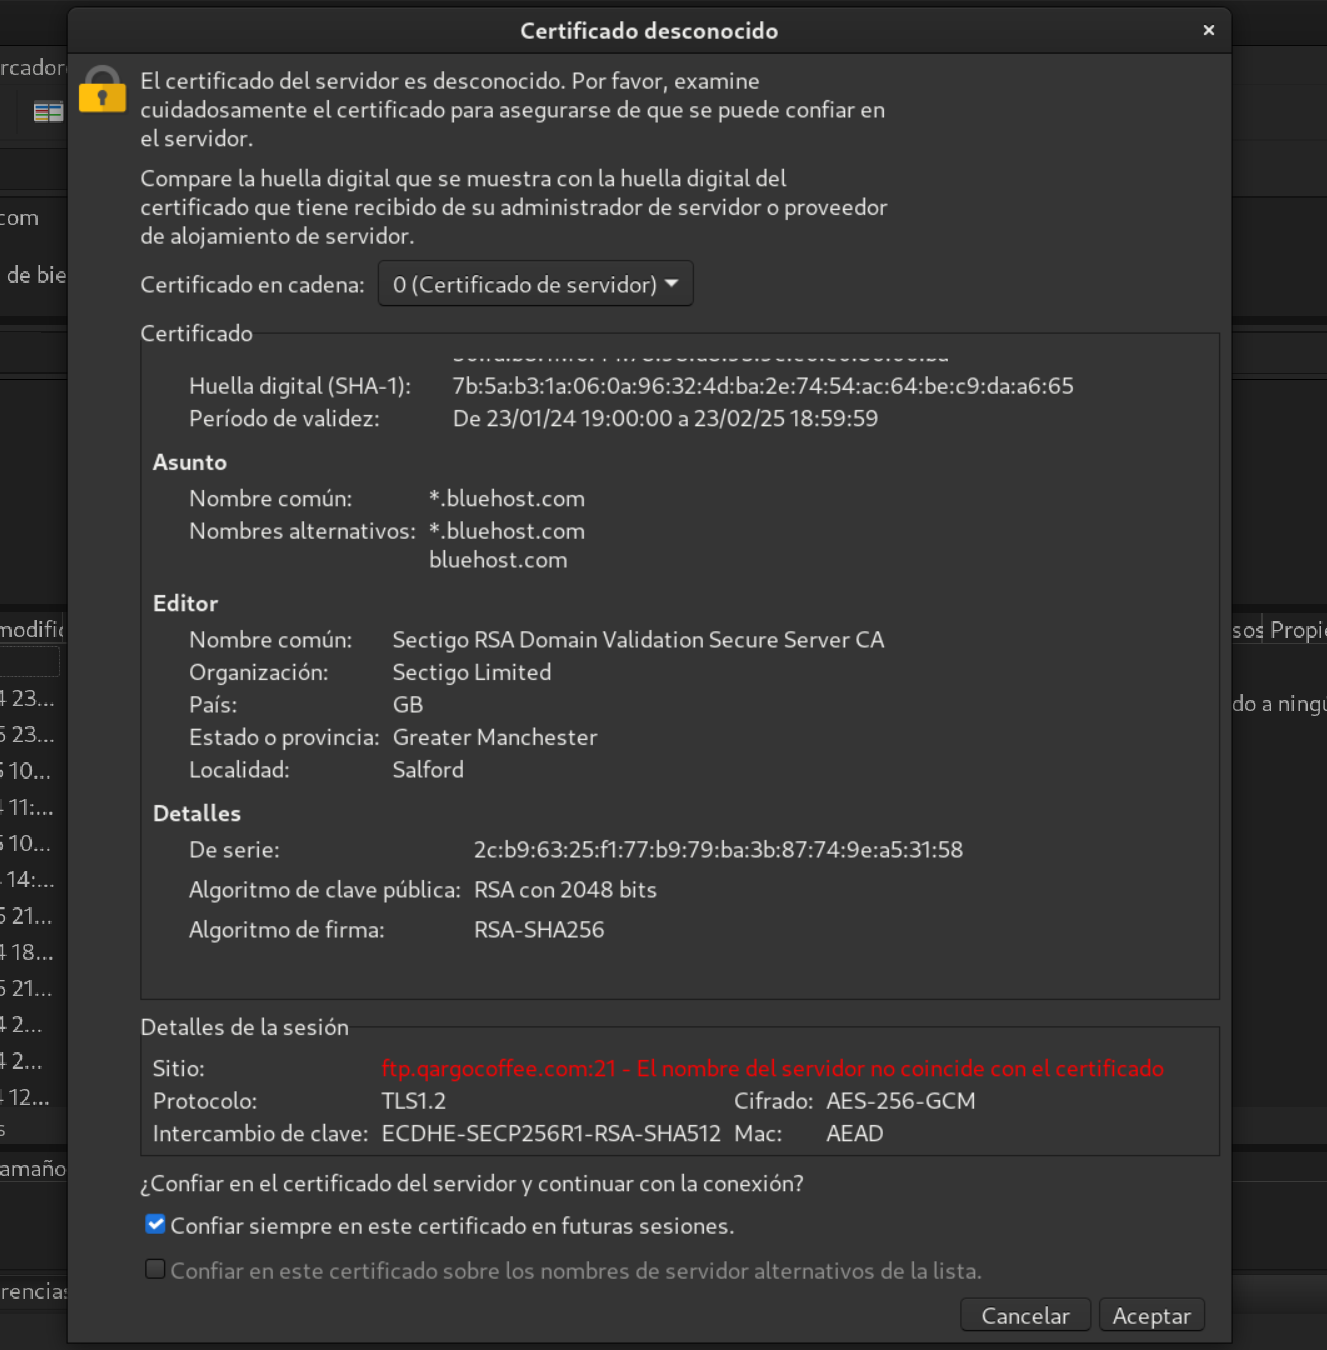Click the 'Período de validez:' label
The image size is (1327, 1350).
click(284, 418)
